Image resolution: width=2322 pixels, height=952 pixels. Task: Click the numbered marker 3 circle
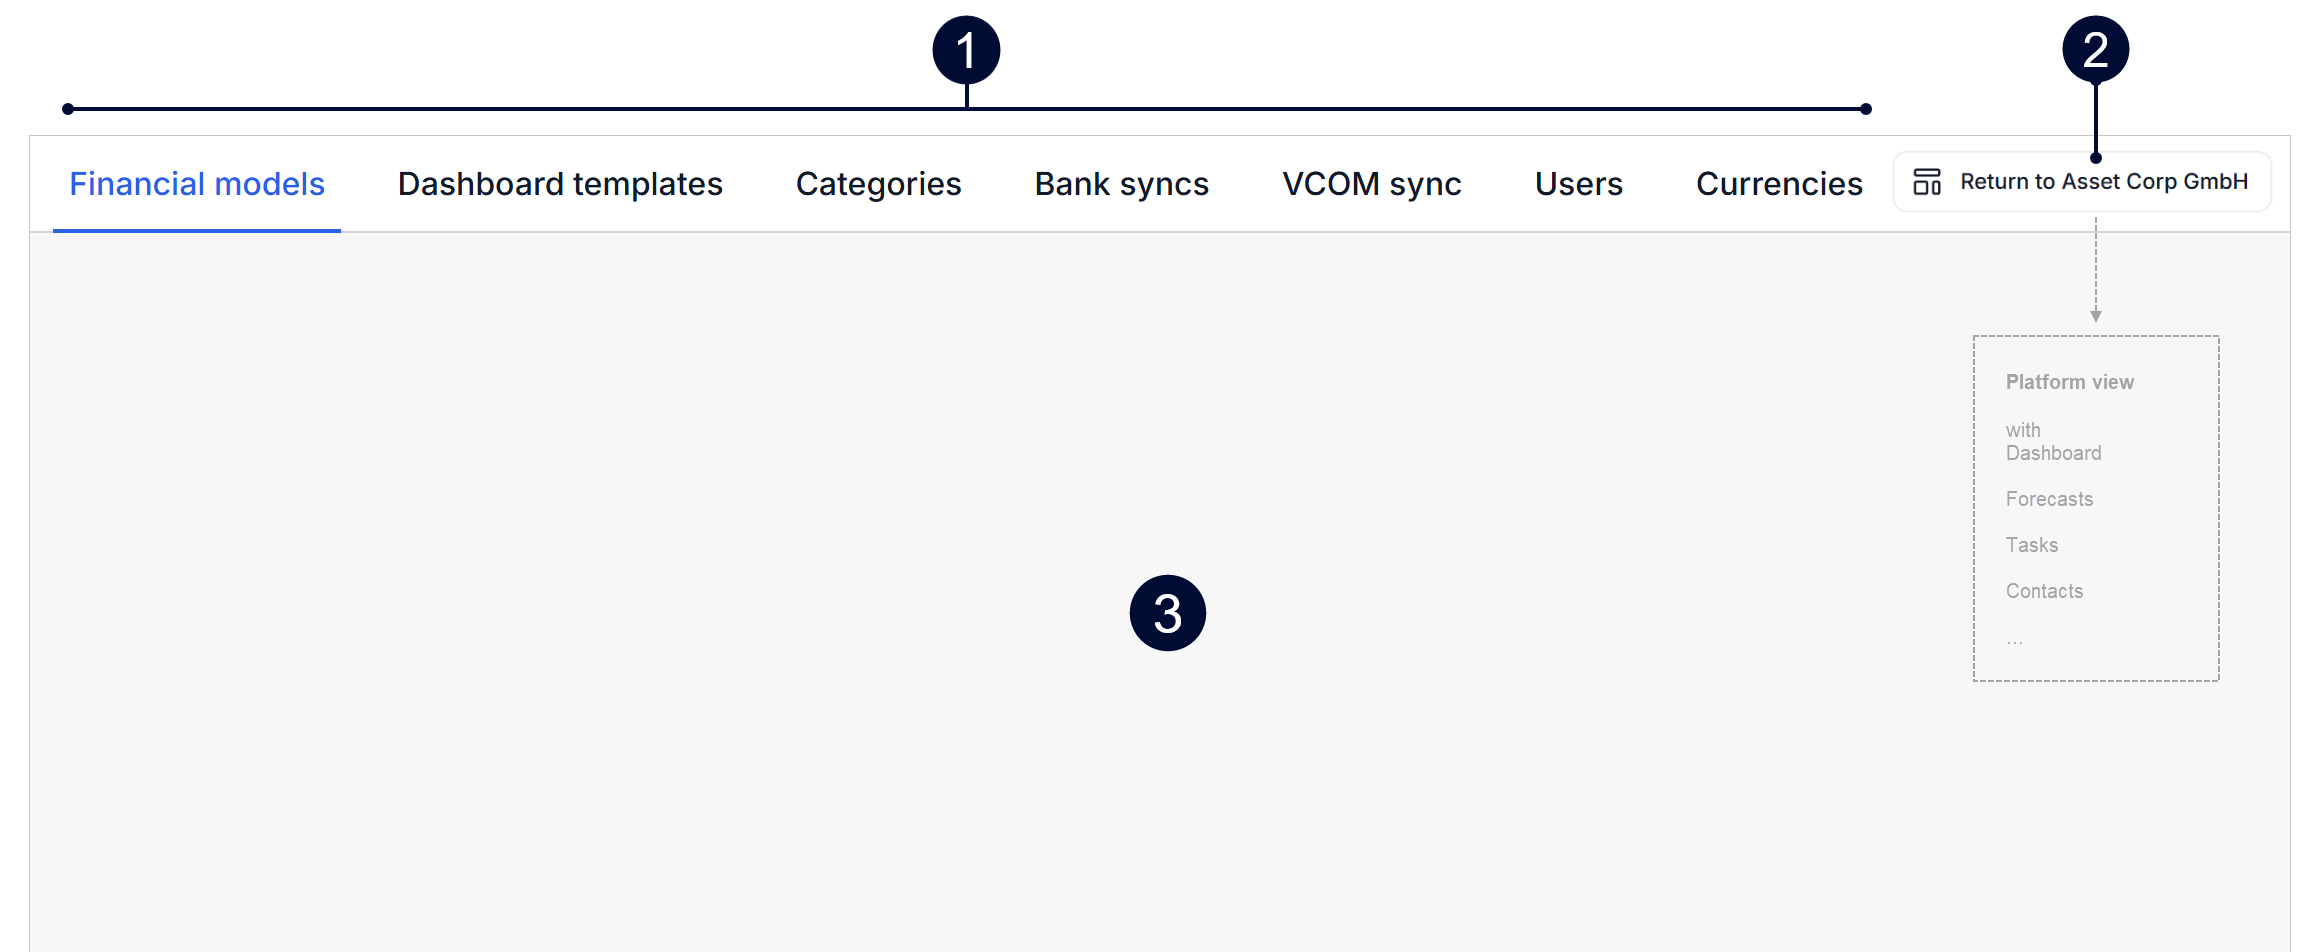[1167, 613]
